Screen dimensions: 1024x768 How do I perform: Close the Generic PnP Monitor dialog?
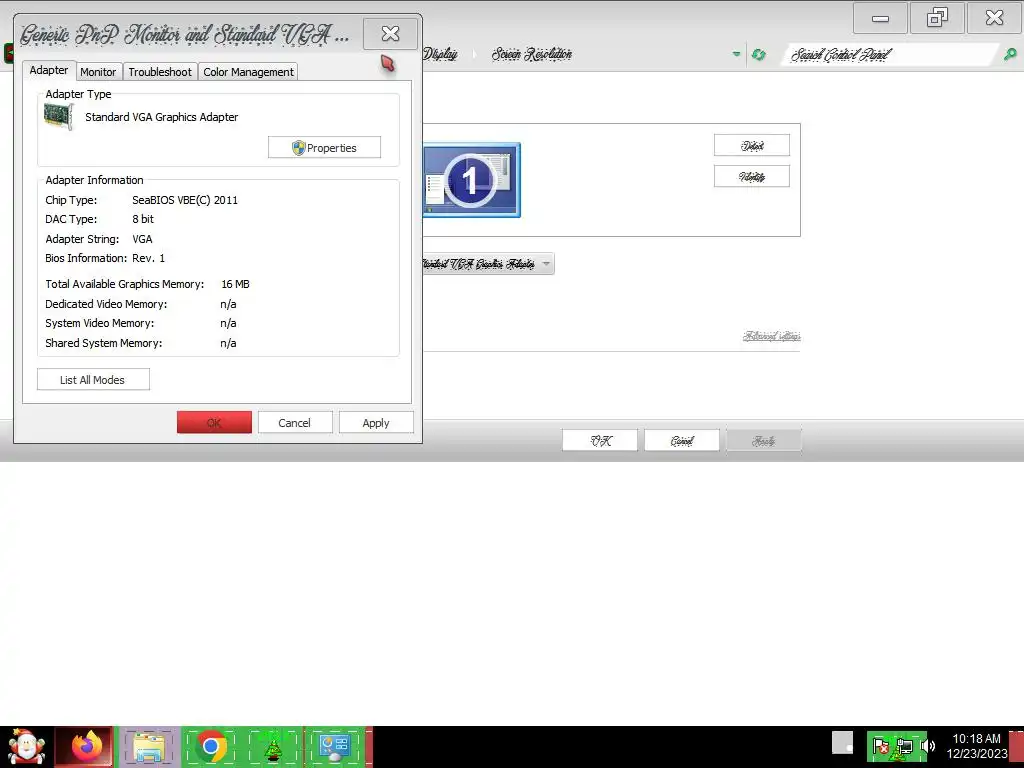click(390, 33)
